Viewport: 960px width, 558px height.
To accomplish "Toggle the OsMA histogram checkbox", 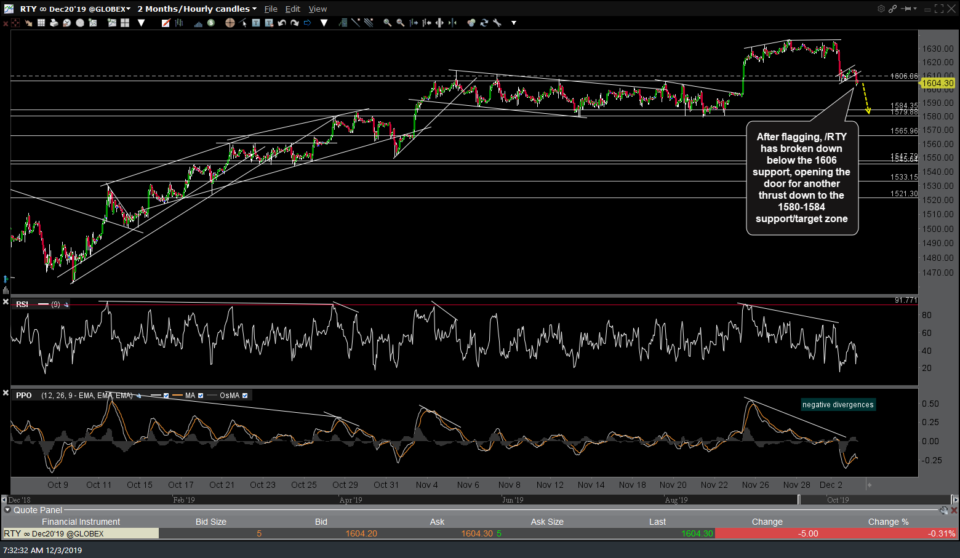I will coord(245,396).
